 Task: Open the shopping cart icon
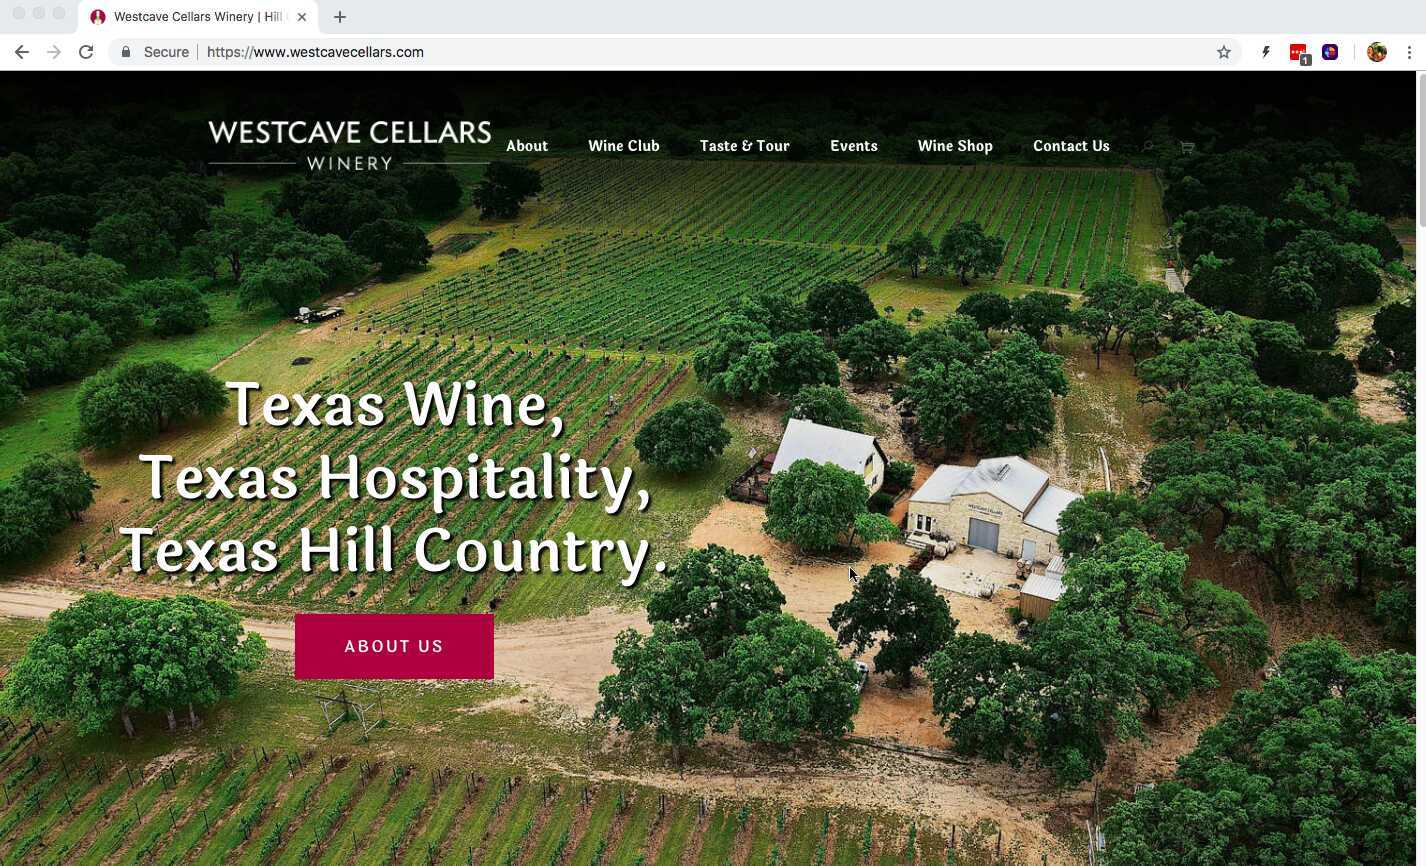pyautogui.click(x=1187, y=147)
